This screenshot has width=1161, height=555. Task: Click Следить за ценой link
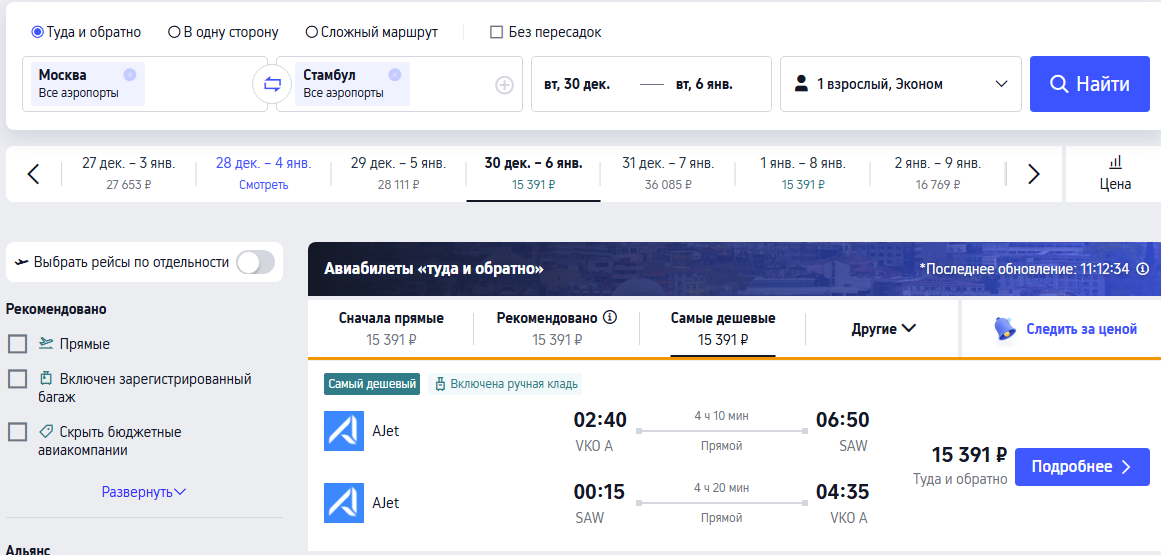click(1081, 329)
